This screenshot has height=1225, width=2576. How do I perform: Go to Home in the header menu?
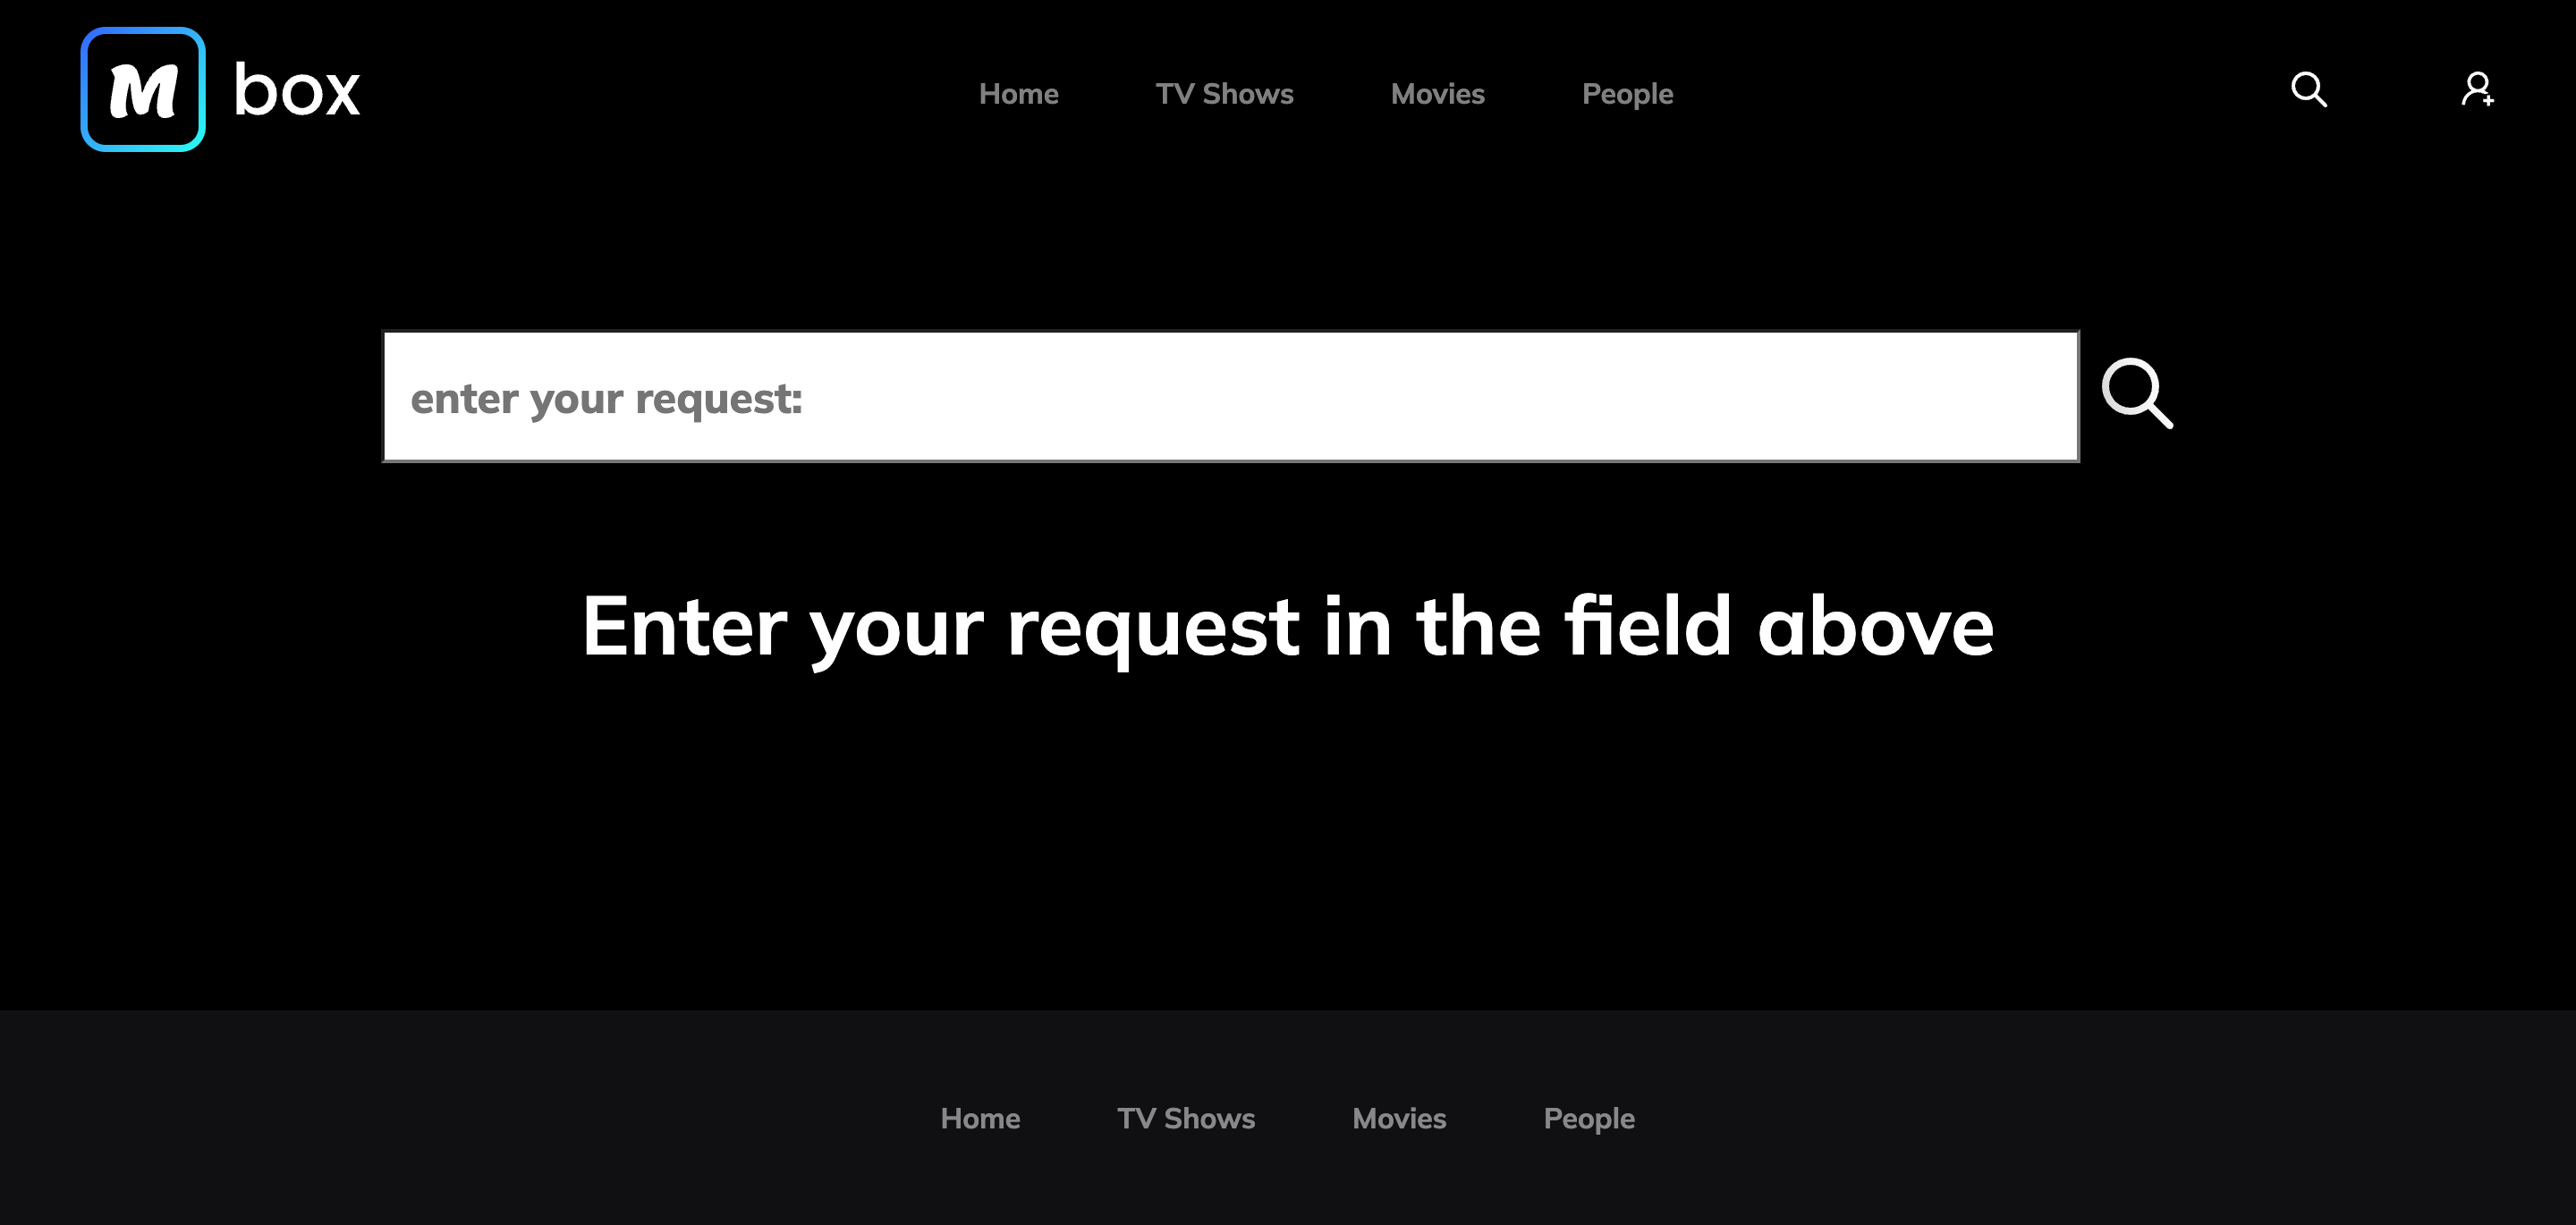[1018, 94]
